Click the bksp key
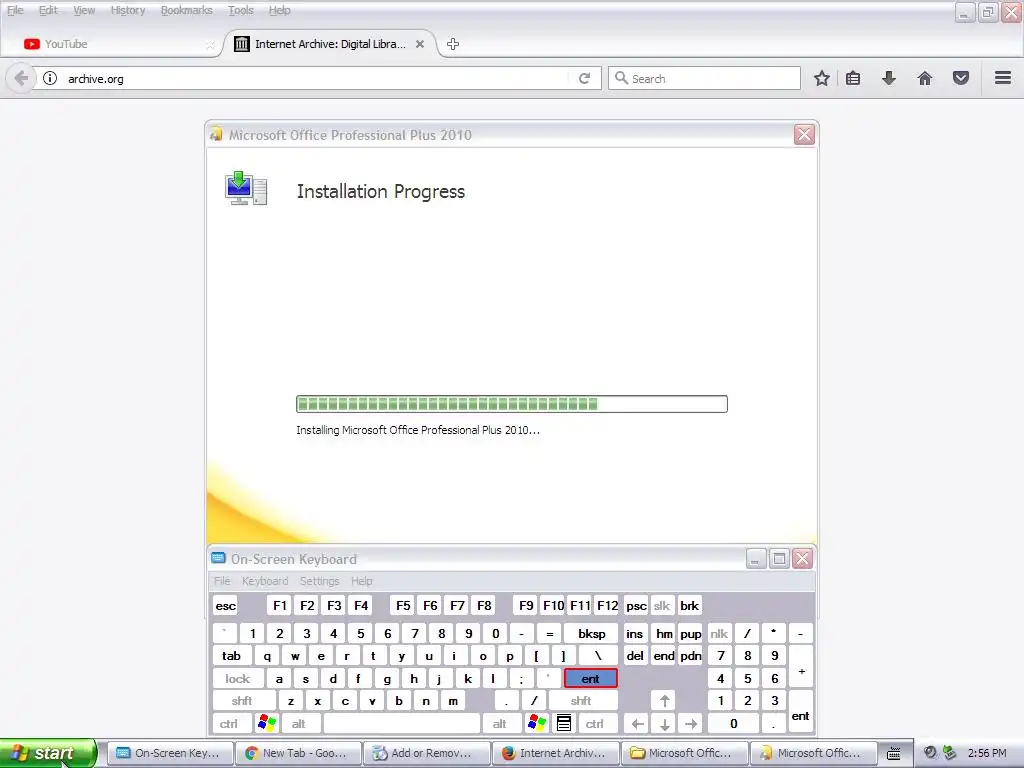 tap(591, 633)
